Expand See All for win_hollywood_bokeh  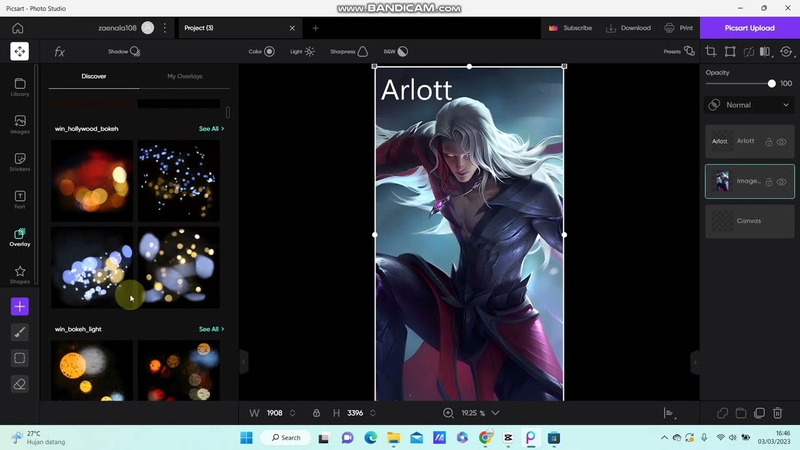point(210,129)
